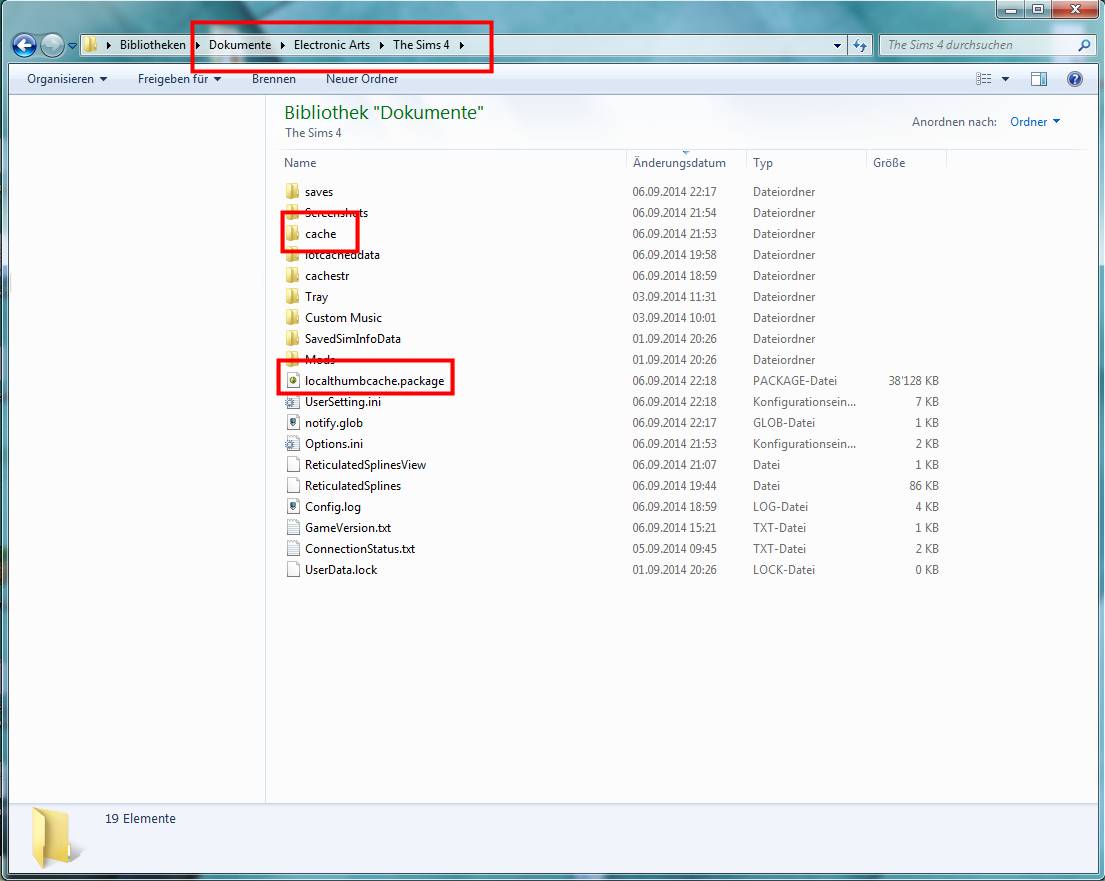Open the address bar history dropdown
This screenshot has width=1105, height=881.
(837, 45)
